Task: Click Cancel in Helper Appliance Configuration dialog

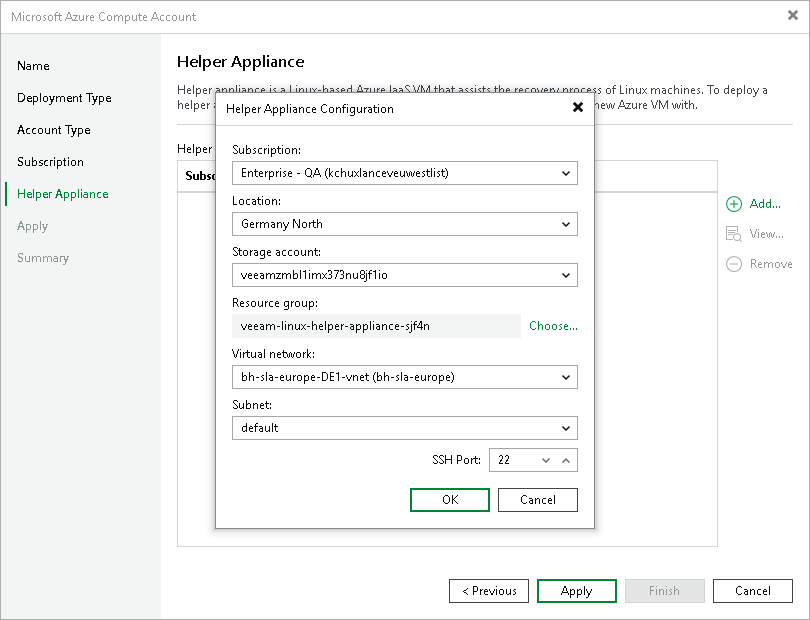Action: [x=538, y=500]
